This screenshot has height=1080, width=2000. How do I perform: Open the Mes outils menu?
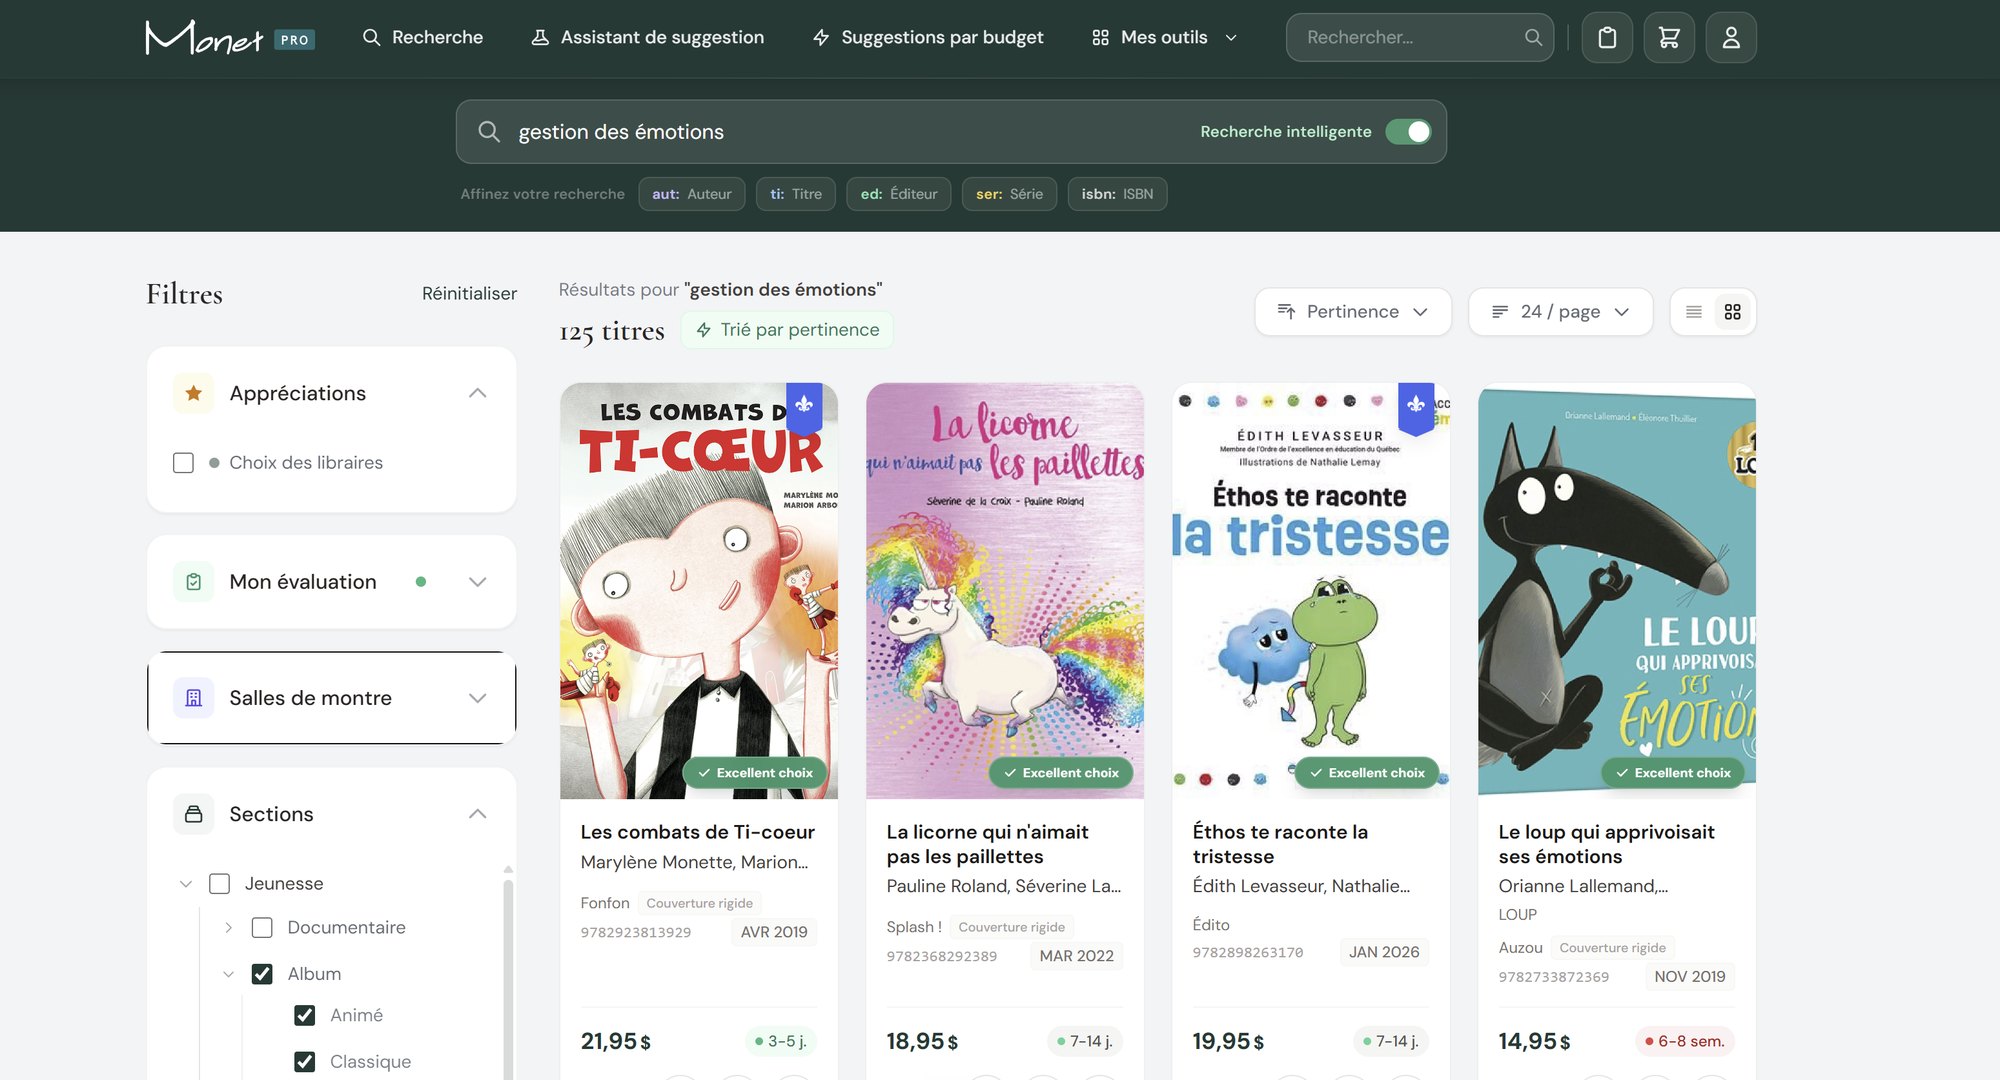[x=1165, y=37]
